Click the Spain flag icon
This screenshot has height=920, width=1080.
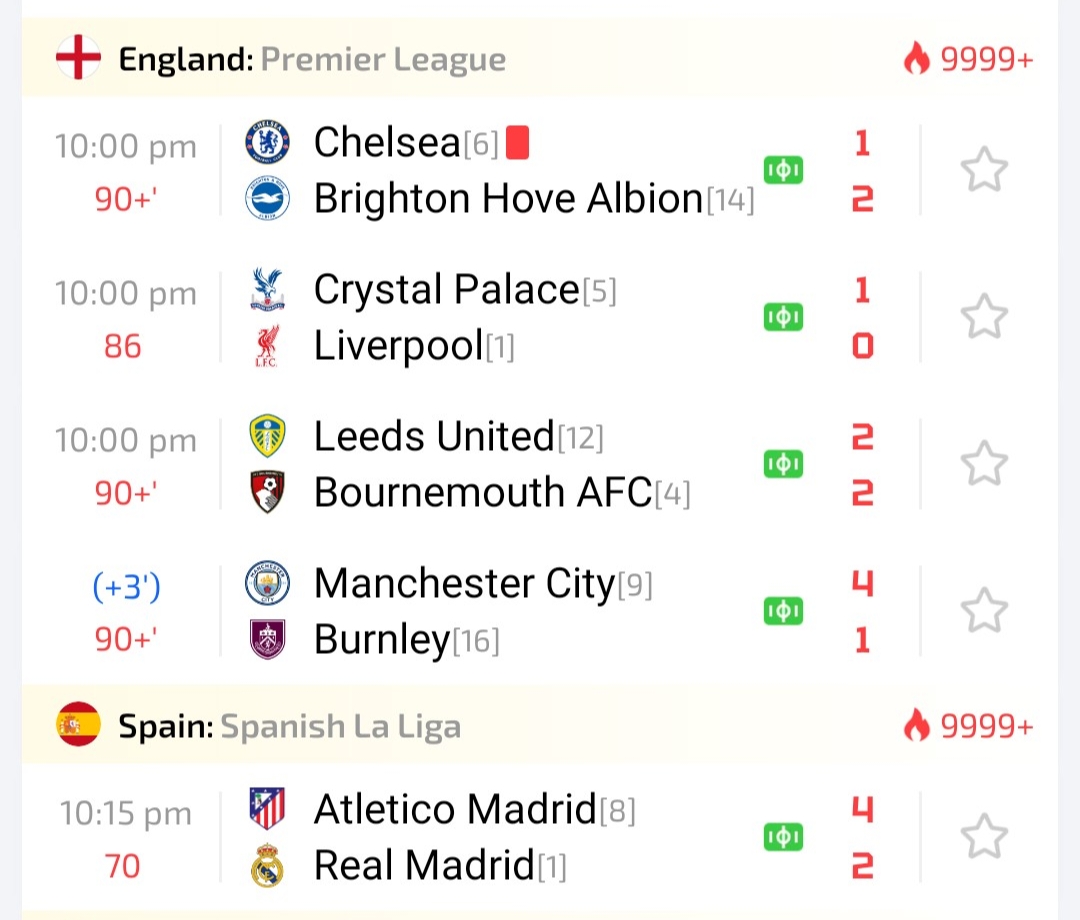coord(78,725)
